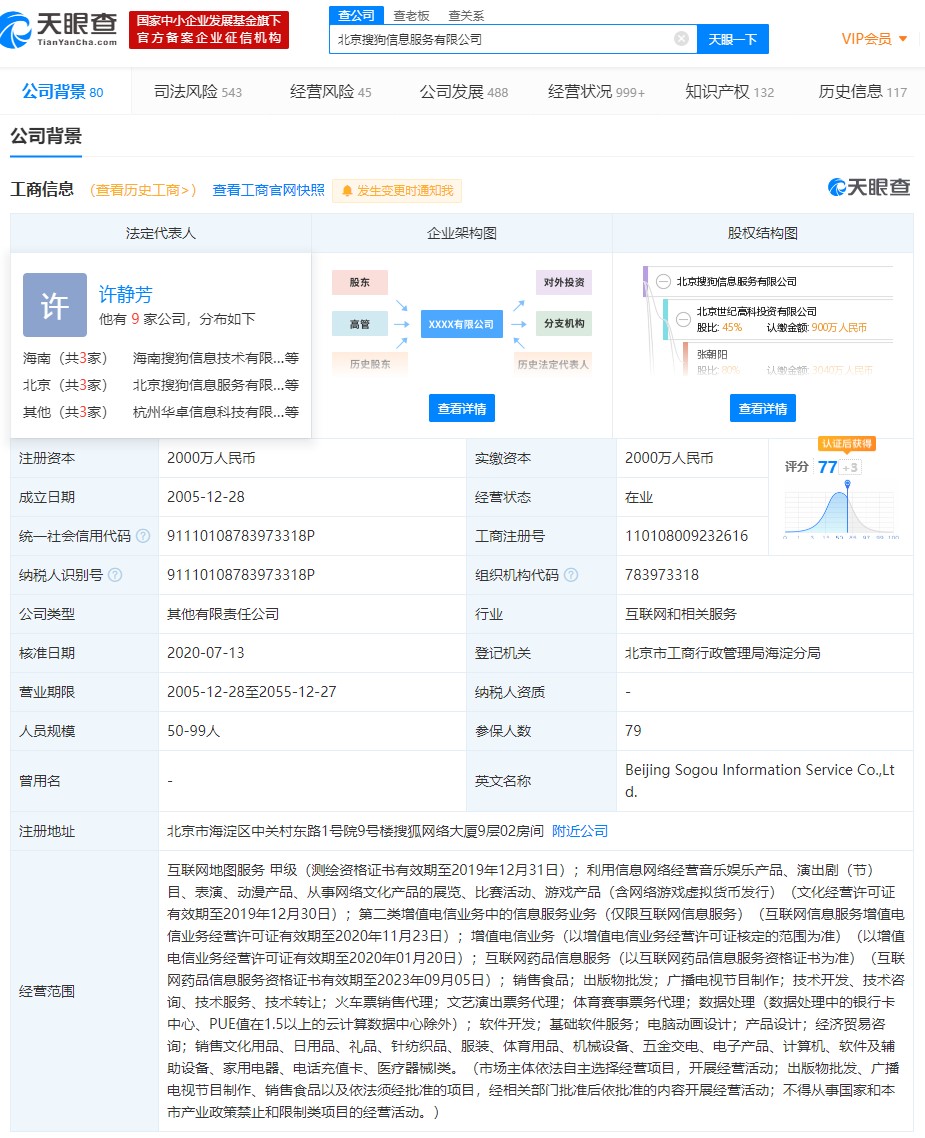
Task: Click XXXX有限公司 center box
Action: pos(461,324)
